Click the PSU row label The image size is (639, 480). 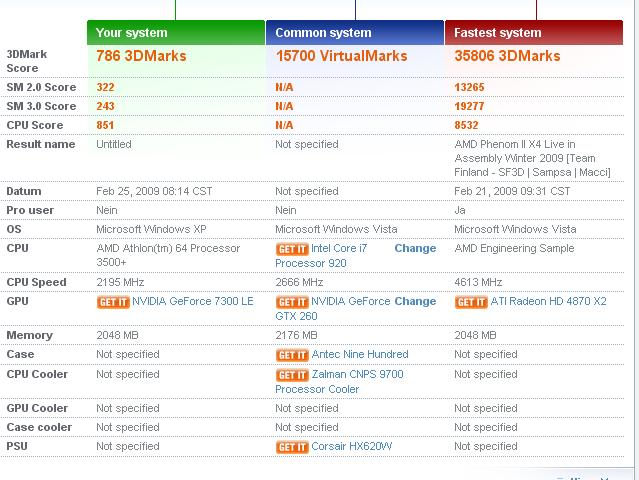pyautogui.click(x=17, y=446)
